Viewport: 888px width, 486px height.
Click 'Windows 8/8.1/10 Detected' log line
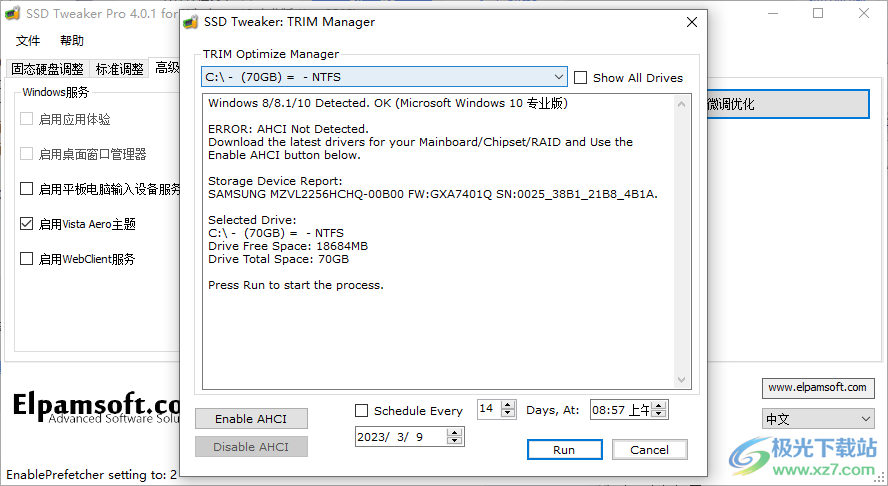[x=388, y=103]
